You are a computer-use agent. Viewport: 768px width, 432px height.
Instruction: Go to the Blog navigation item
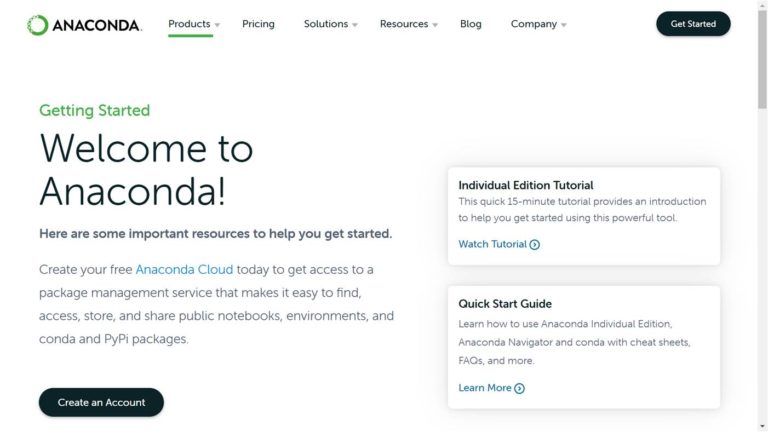click(471, 24)
